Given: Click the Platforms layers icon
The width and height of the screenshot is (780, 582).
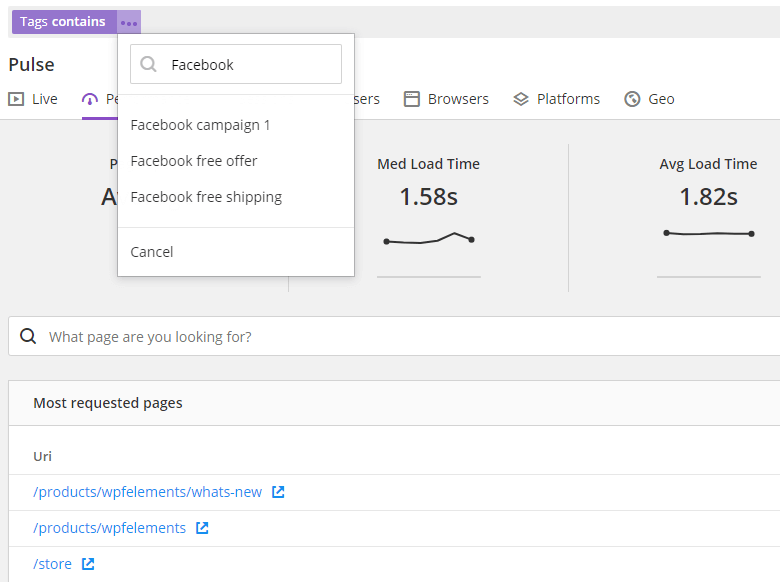Looking at the screenshot, I should click(x=520, y=99).
